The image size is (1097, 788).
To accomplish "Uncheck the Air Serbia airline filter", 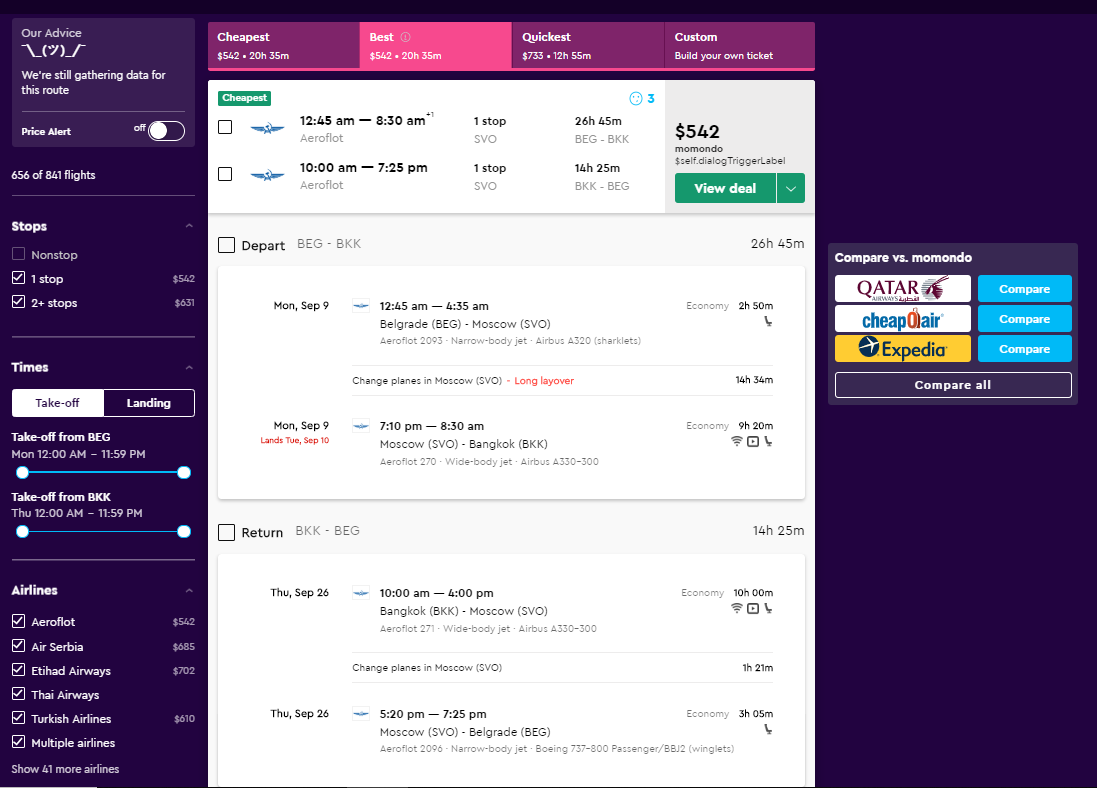I will tap(19, 646).
